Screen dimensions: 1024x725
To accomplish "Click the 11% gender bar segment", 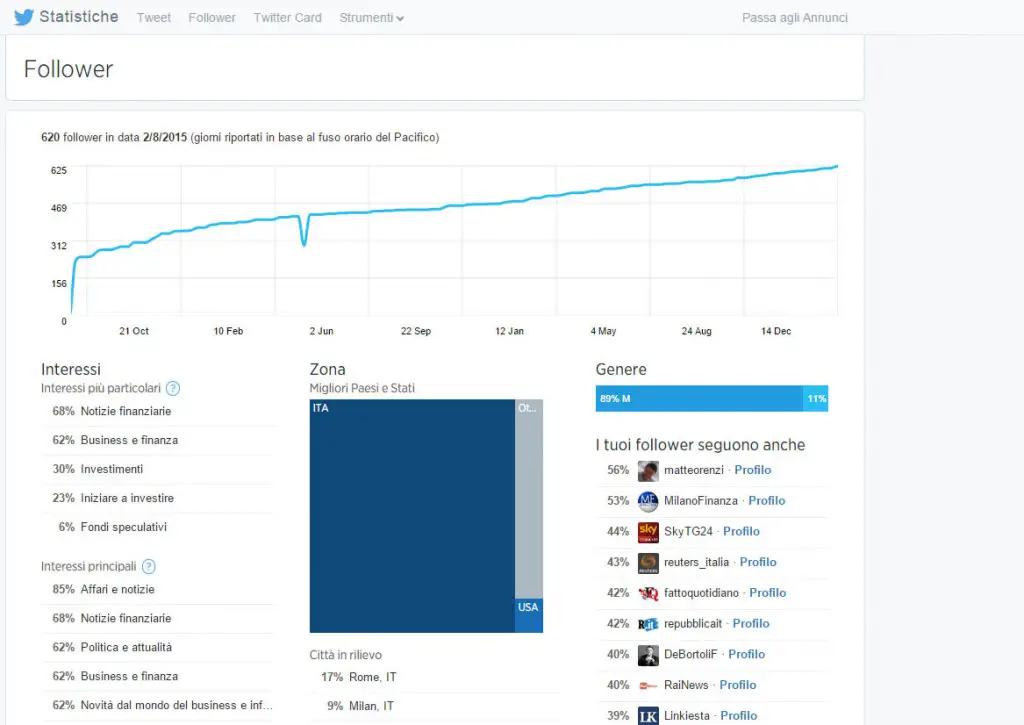I will pyautogui.click(x=816, y=398).
